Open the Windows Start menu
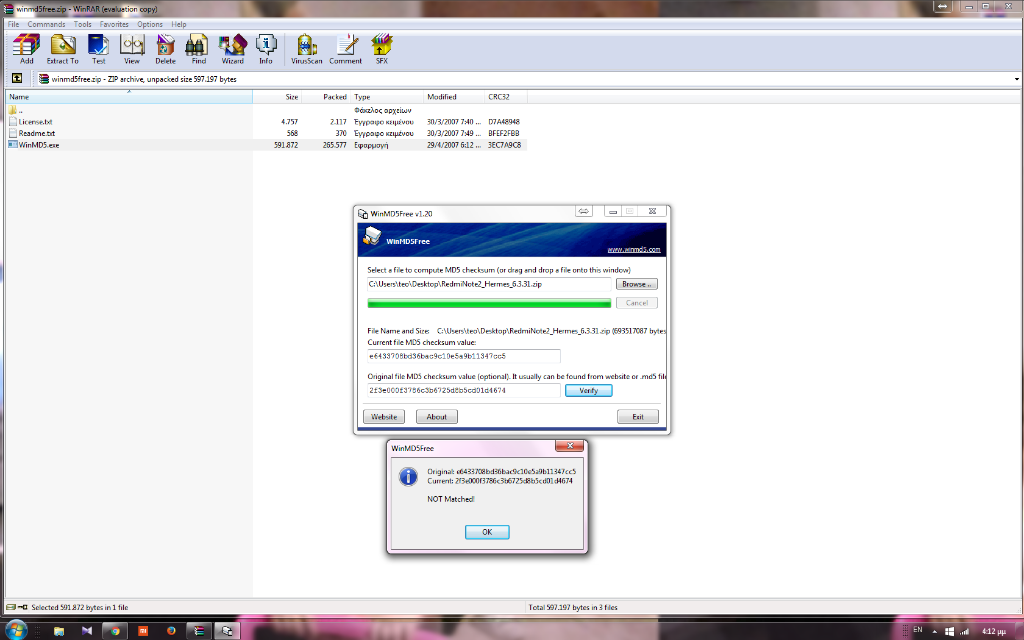This screenshot has height=640, width=1024. (15, 630)
